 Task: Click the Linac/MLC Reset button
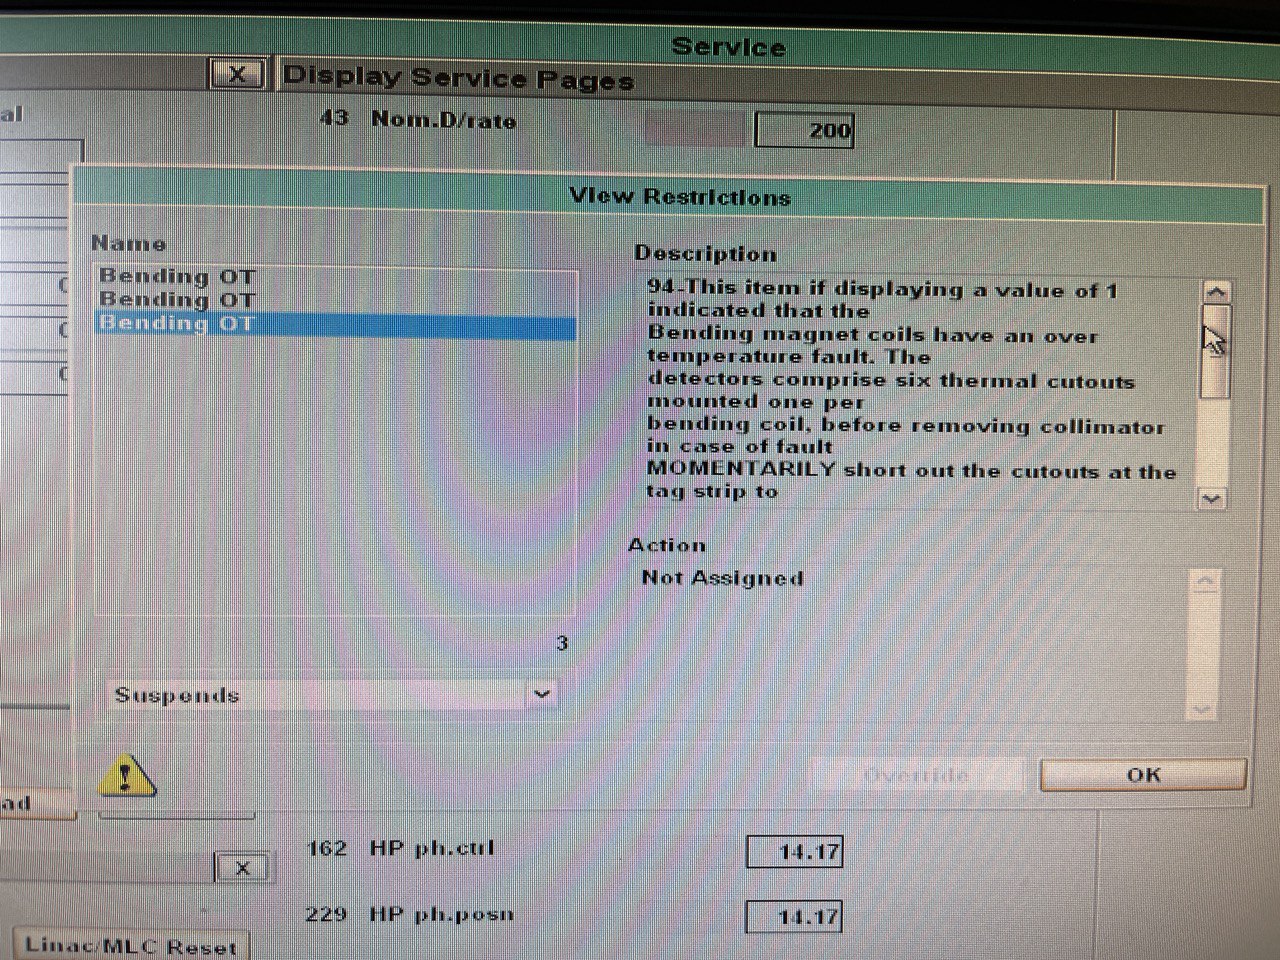click(x=130, y=945)
